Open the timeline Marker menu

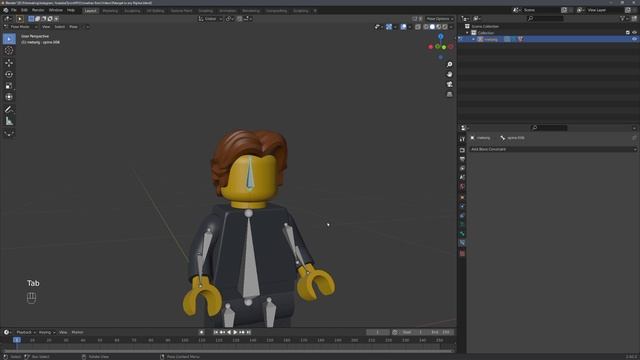pos(77,332)
